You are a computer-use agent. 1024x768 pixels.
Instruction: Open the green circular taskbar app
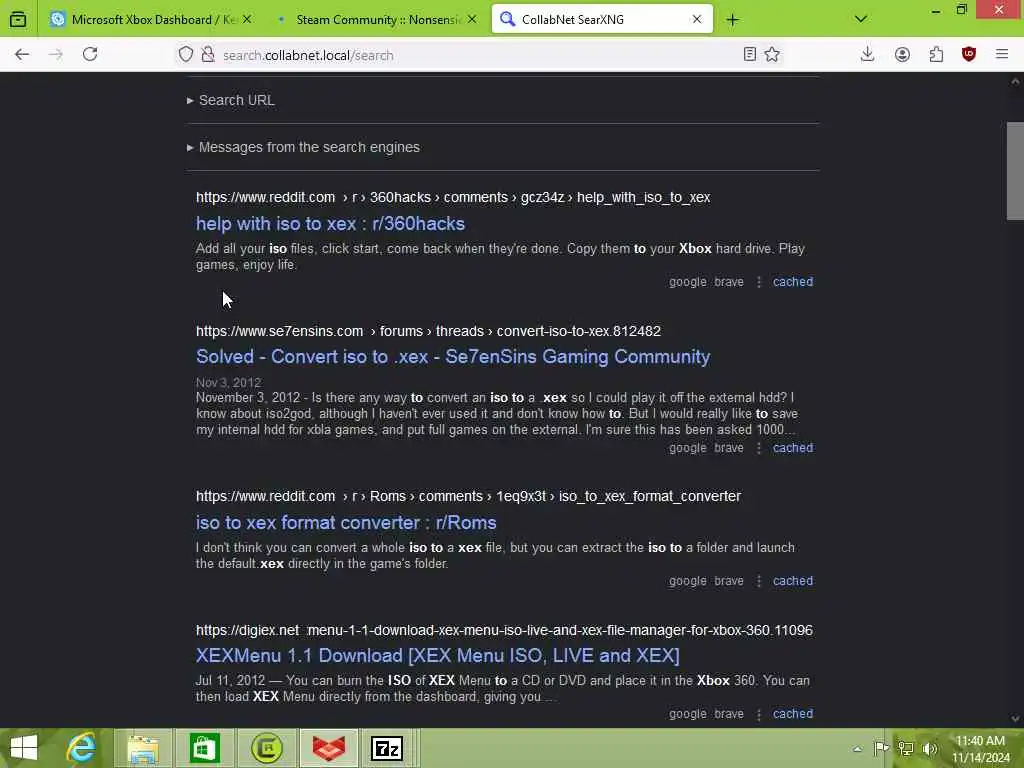click(x=267, y=748)
